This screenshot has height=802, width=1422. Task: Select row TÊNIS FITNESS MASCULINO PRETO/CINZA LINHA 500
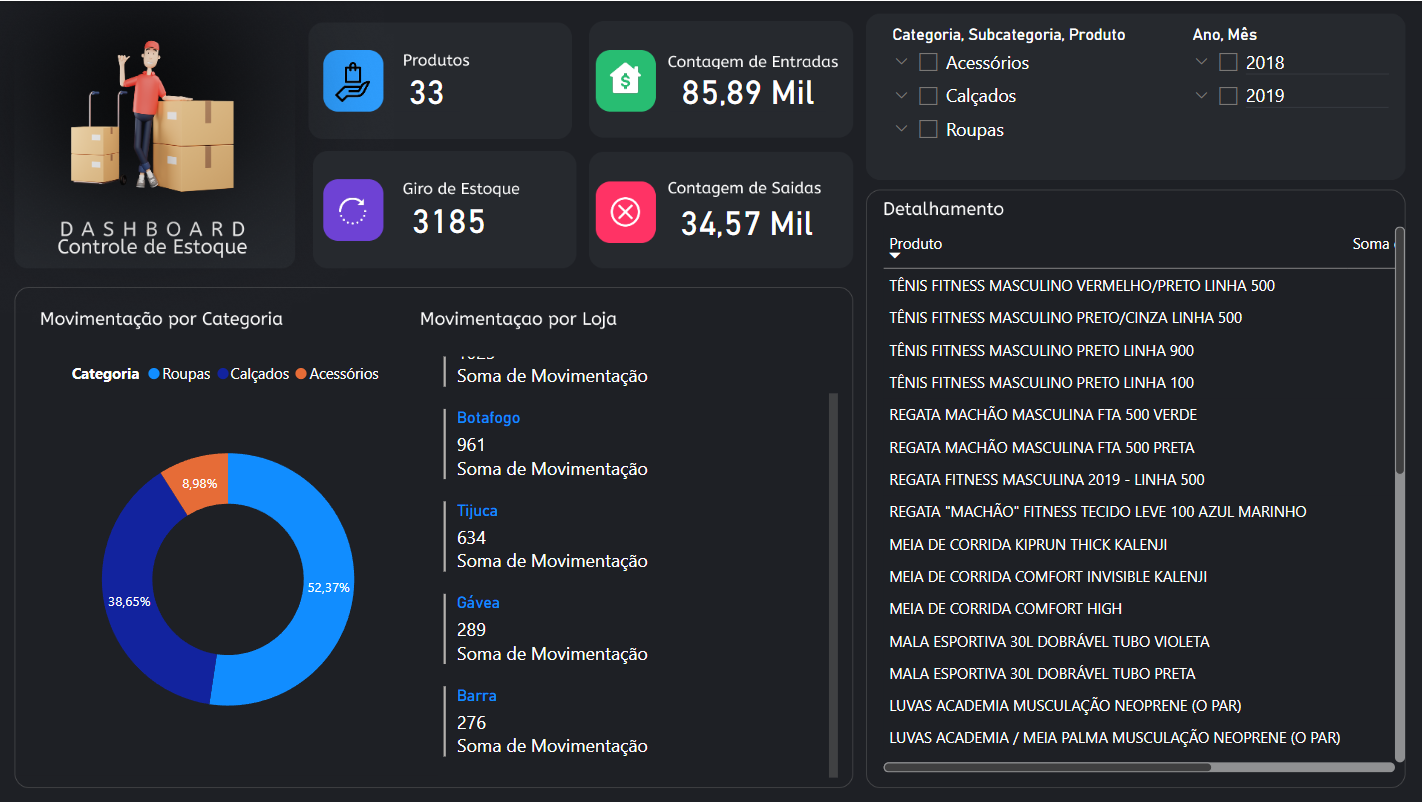point(1140,317)
